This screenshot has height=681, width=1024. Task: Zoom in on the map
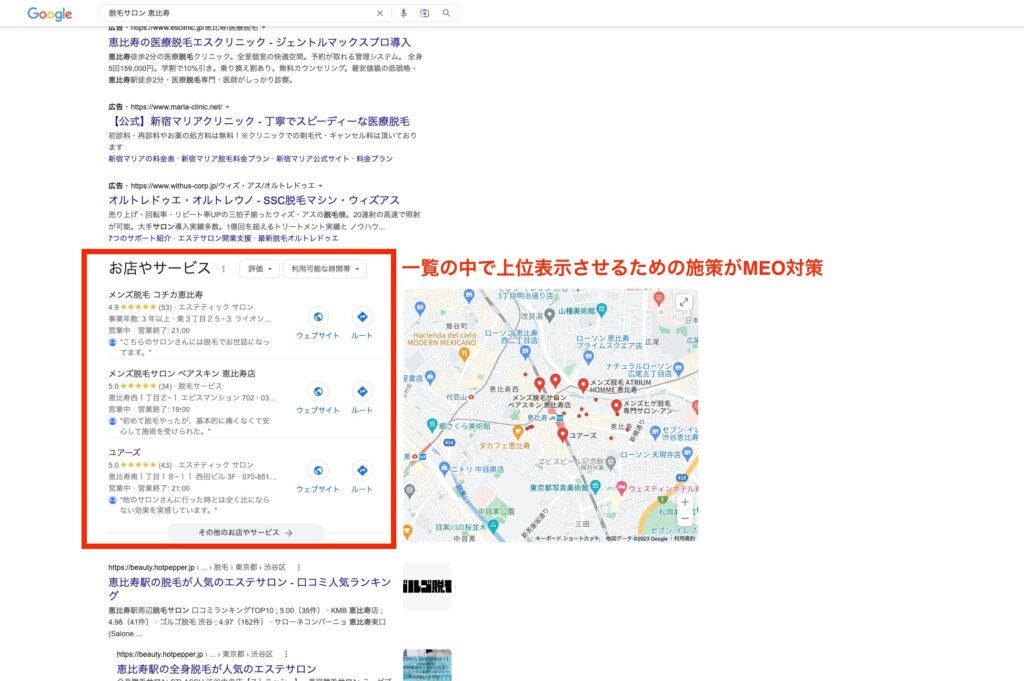[x=684, y=503]
